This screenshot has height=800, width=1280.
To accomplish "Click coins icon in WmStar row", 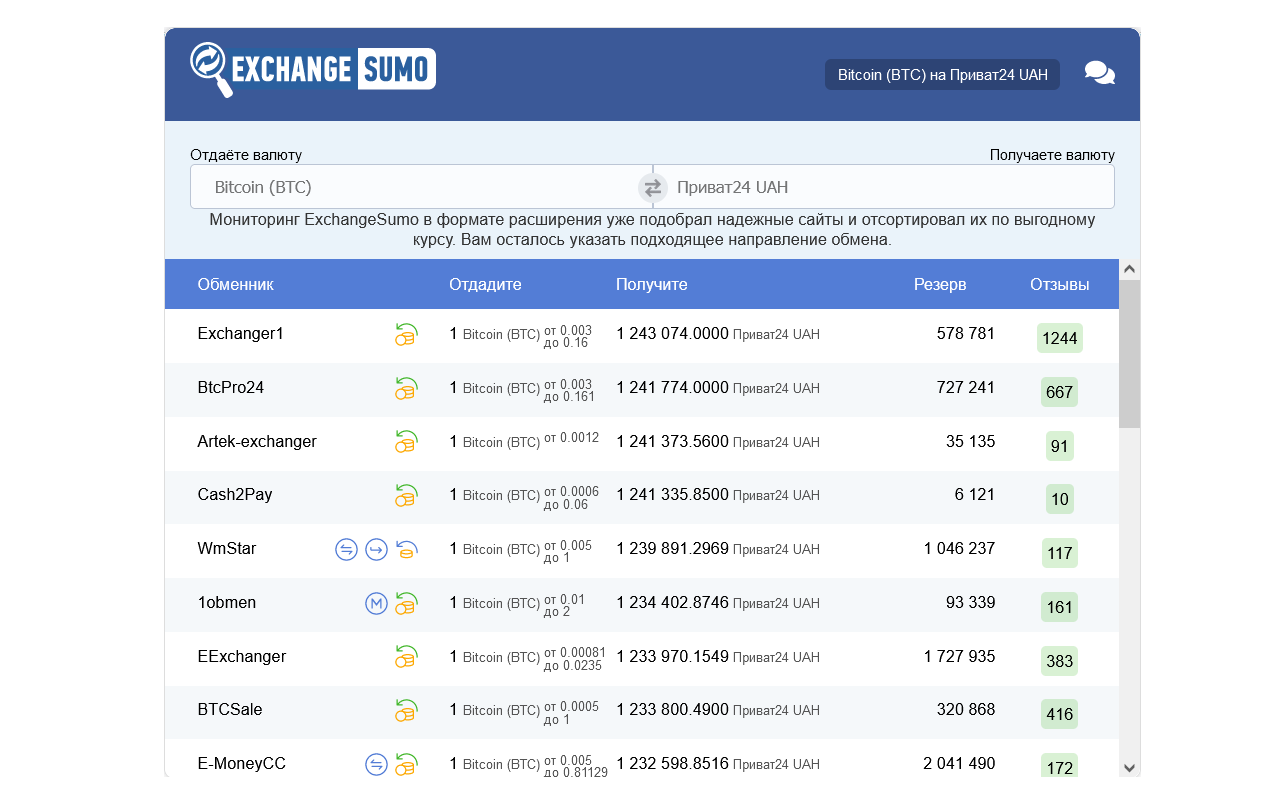I will pos(406,549).
